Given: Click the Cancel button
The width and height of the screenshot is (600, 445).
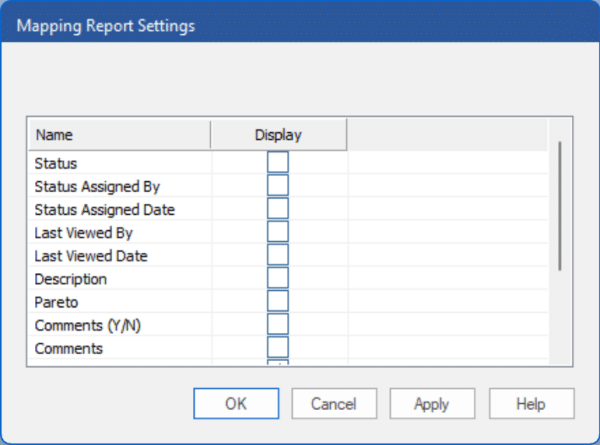Looking at the screenshot, I should pyautogui.click(x=334, y=404).
